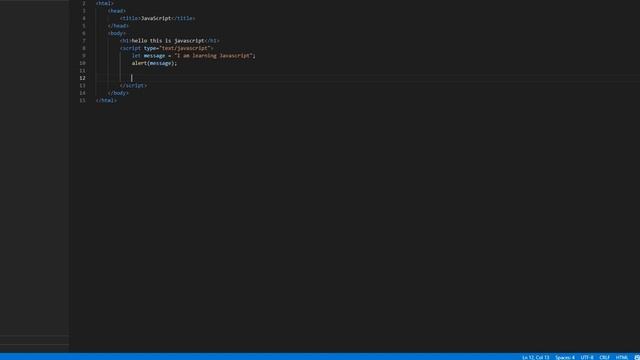Image resolution: width=640 pixels, height=360 pixels.
Task: Open HTML language mode selector
Action: (621, 357)
